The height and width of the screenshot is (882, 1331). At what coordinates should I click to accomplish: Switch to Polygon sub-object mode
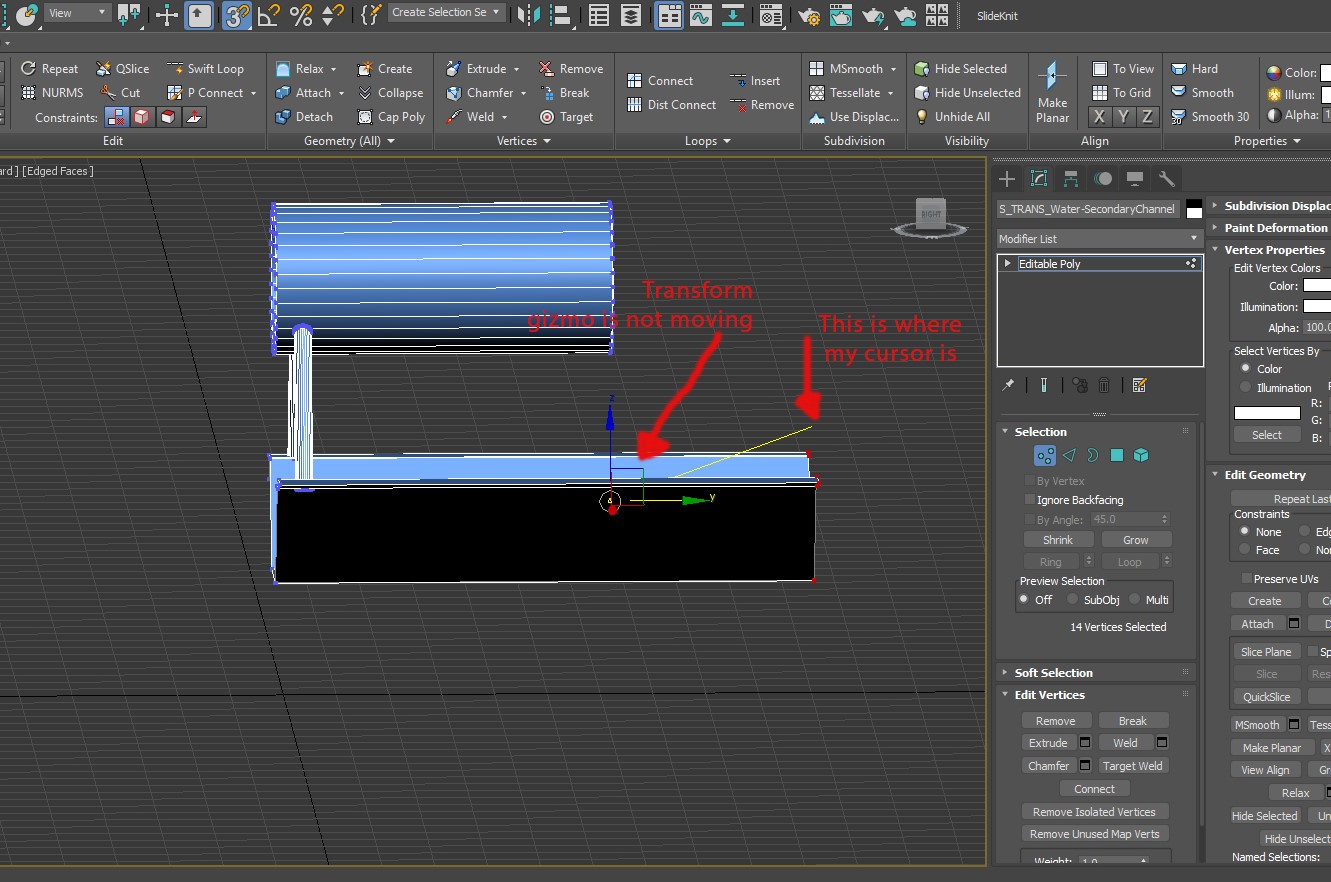click(1117, 455)
